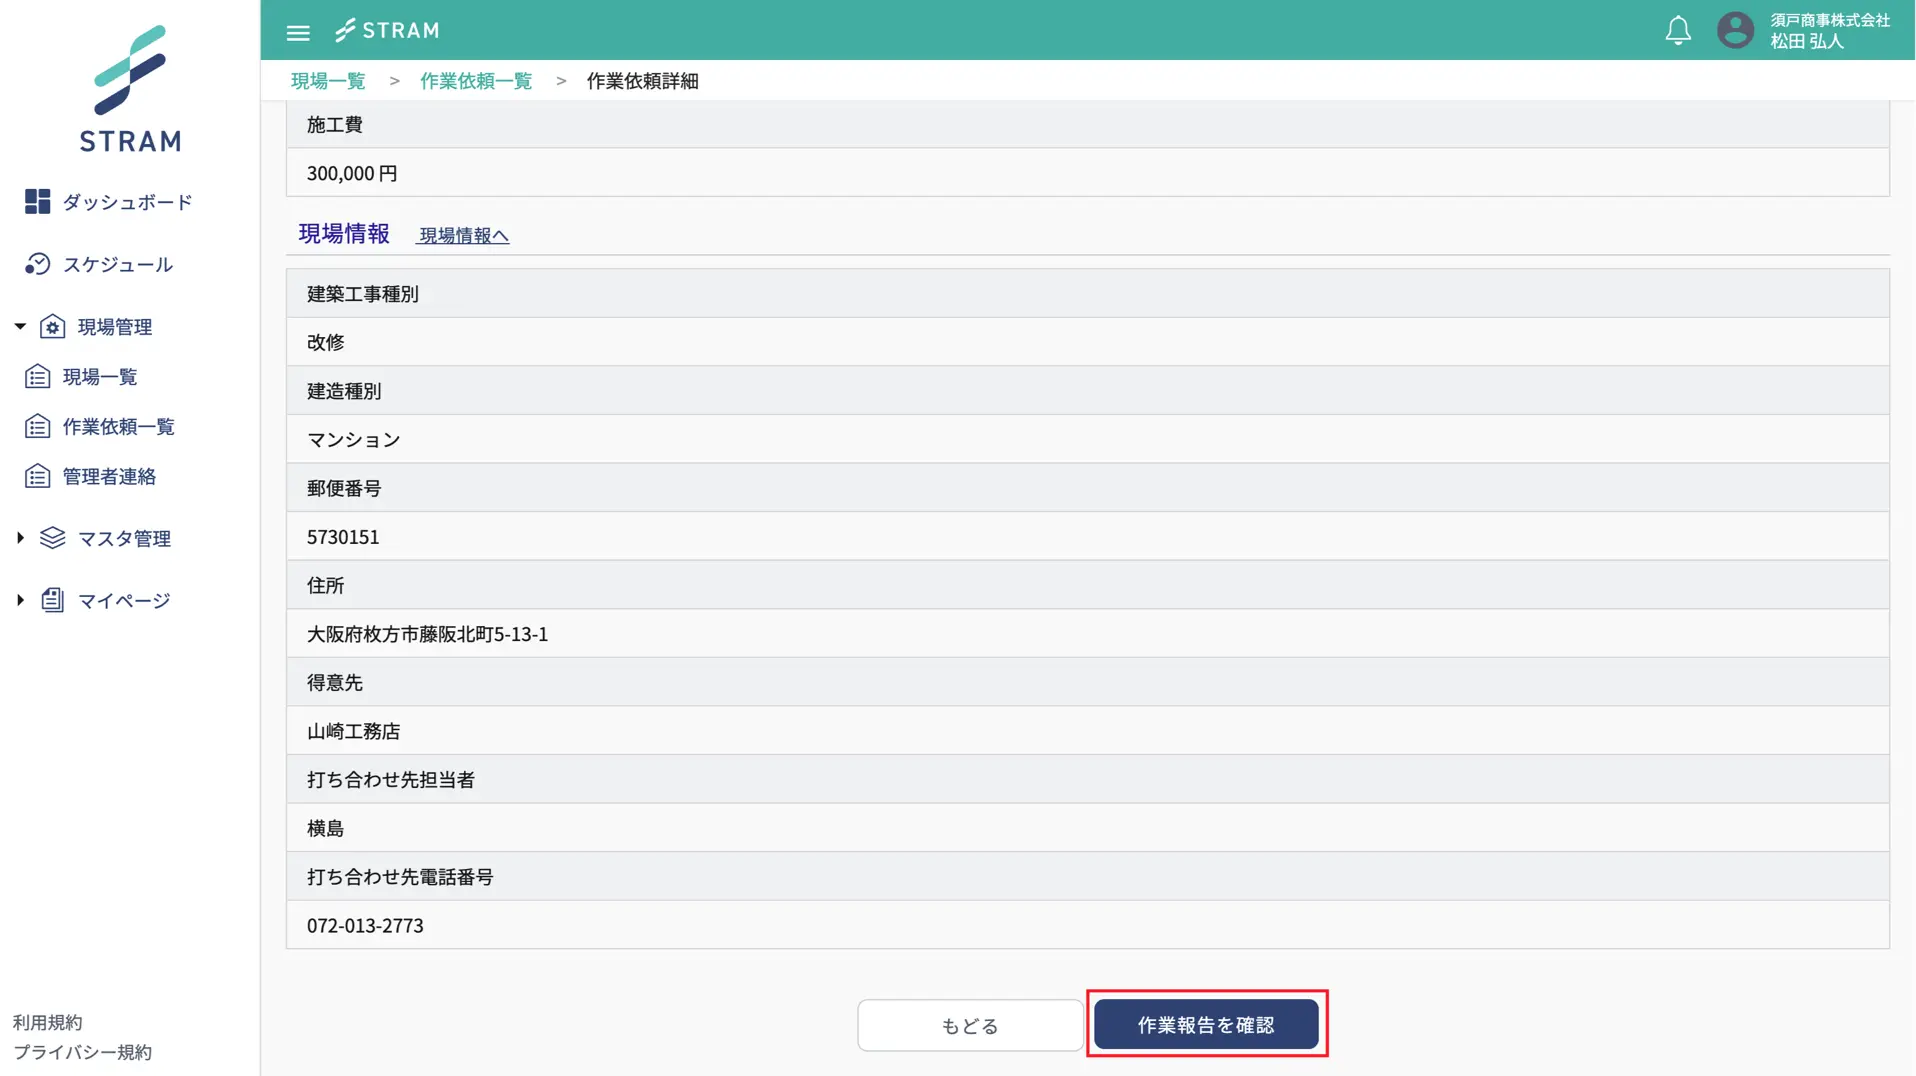Open 管理者連絡 in the sidebar
The width and height of the screenshot is (1916, 1076).
tap(109, 477)
